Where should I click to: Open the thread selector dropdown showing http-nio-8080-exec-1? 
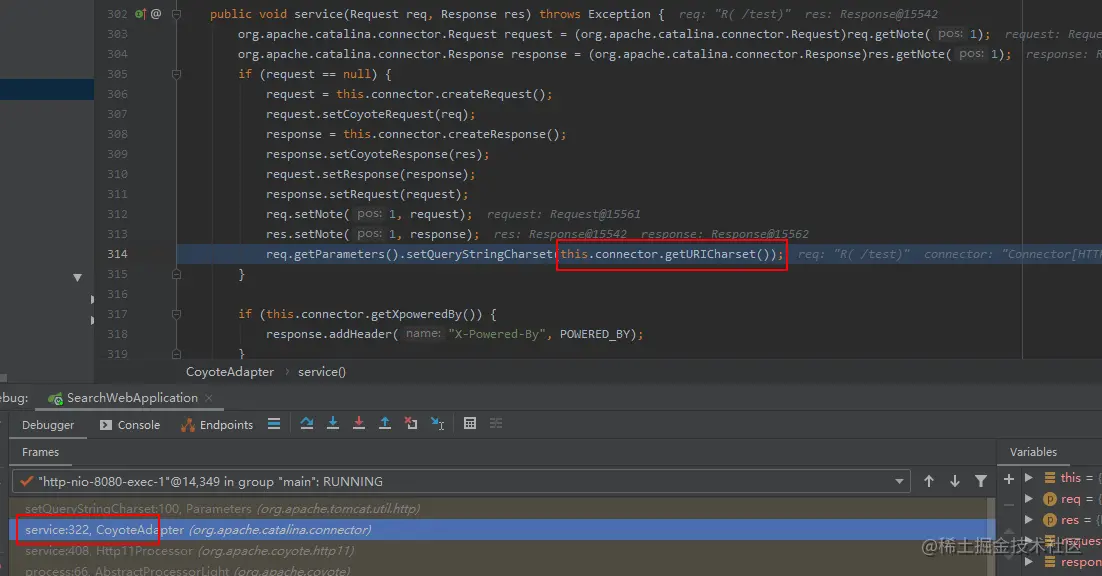pyautogui.click(x=461, y=481)
